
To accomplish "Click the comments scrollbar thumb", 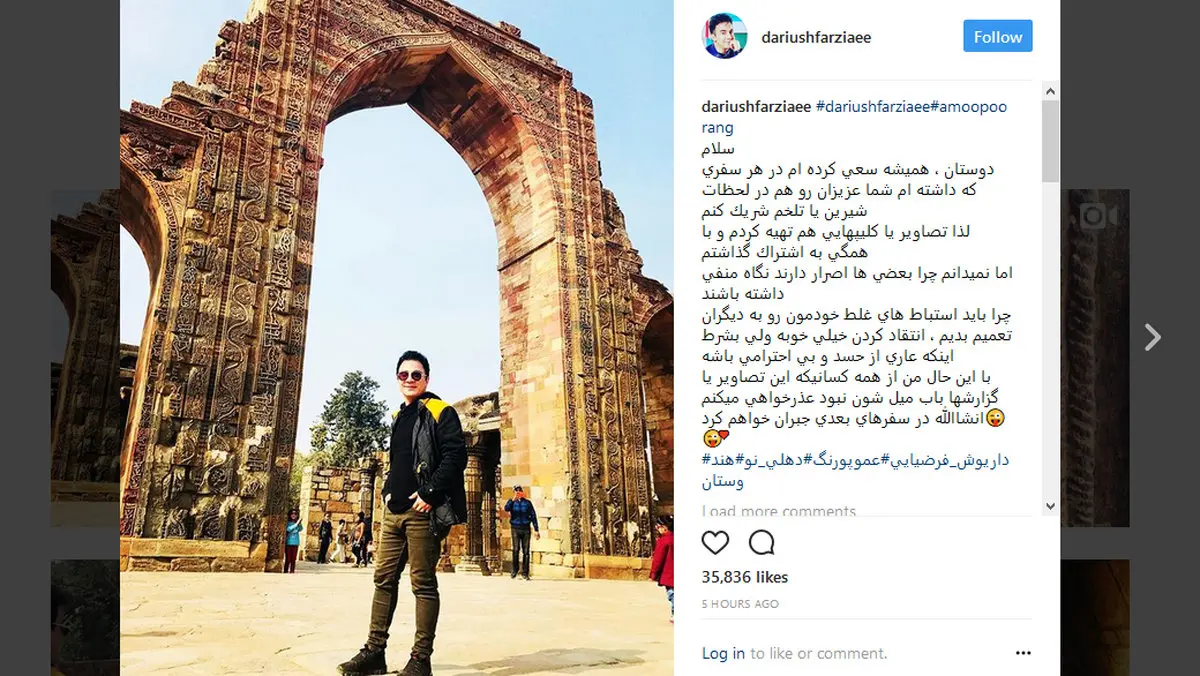I will click(x=1050, y=141).
